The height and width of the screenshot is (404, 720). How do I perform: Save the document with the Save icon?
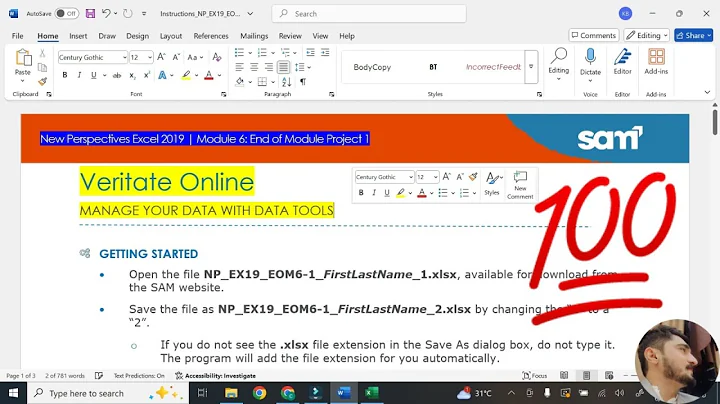(x=90, y=14)
